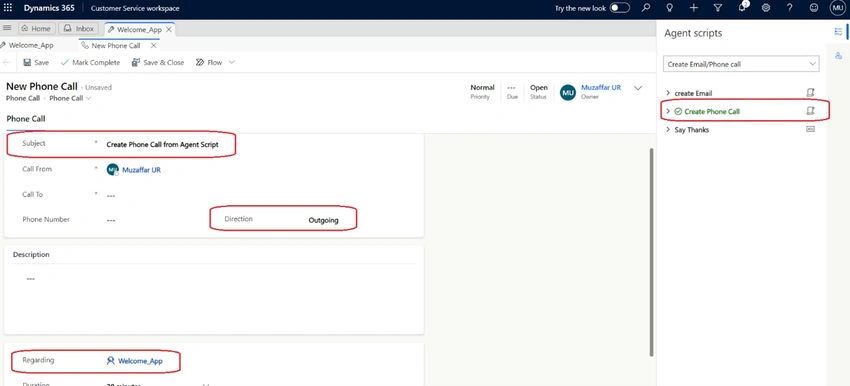Expand the Create Phone Call step
This screenshot has height=386, width=850.
click(668, 111)
